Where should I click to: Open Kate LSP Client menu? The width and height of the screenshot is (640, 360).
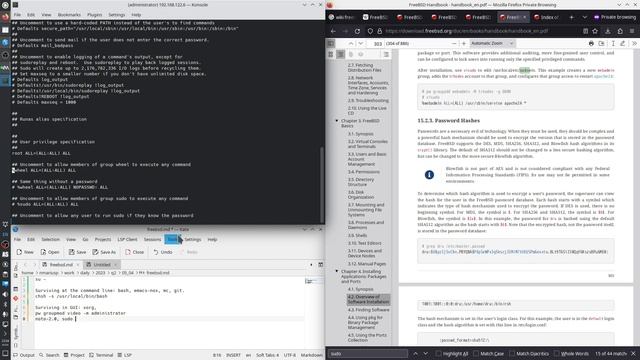pos(127,240)
